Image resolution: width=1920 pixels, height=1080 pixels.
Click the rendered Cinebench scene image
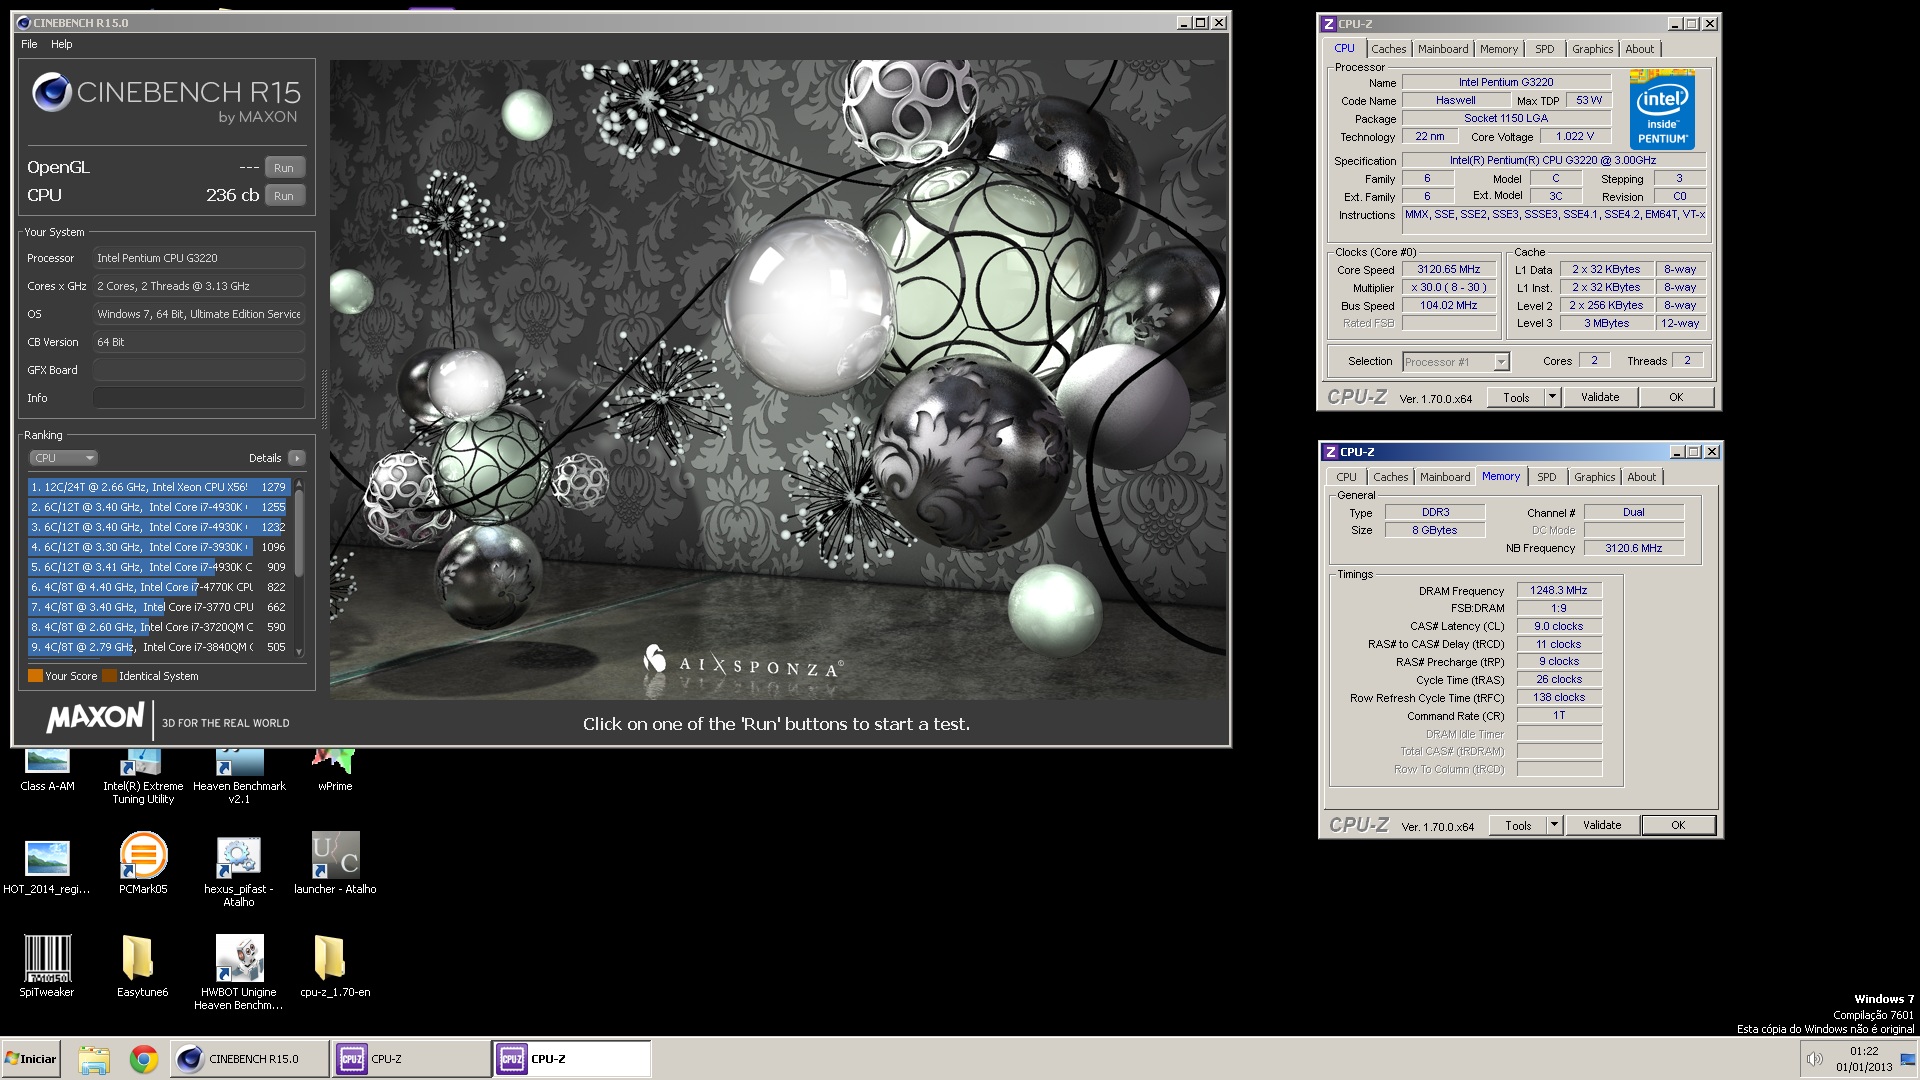[x=778, y=380]
